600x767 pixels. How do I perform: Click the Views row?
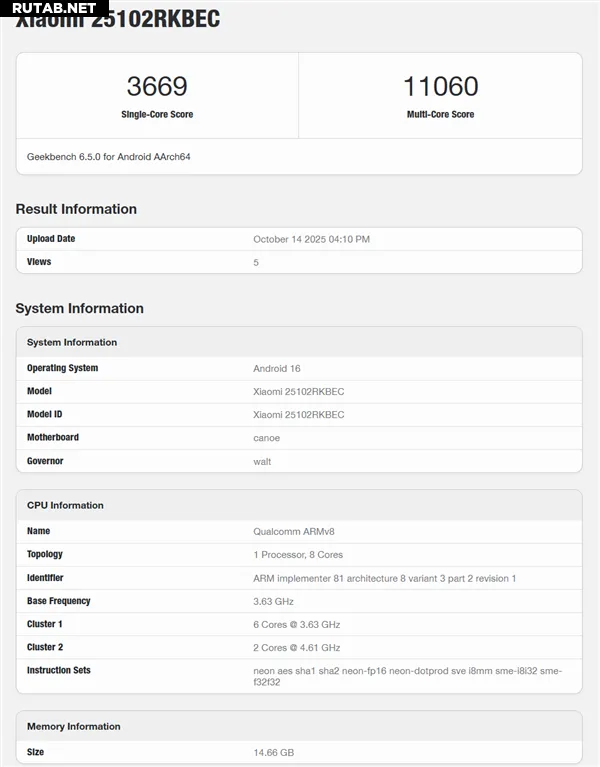click(x=298, y=262)
